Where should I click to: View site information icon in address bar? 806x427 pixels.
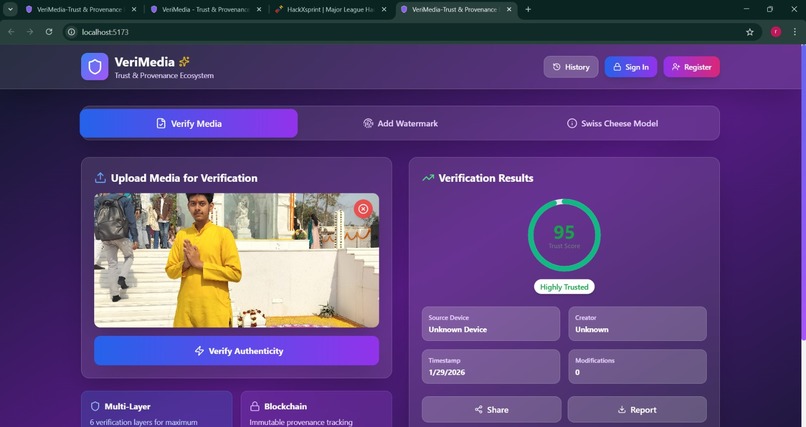[71, 32]
